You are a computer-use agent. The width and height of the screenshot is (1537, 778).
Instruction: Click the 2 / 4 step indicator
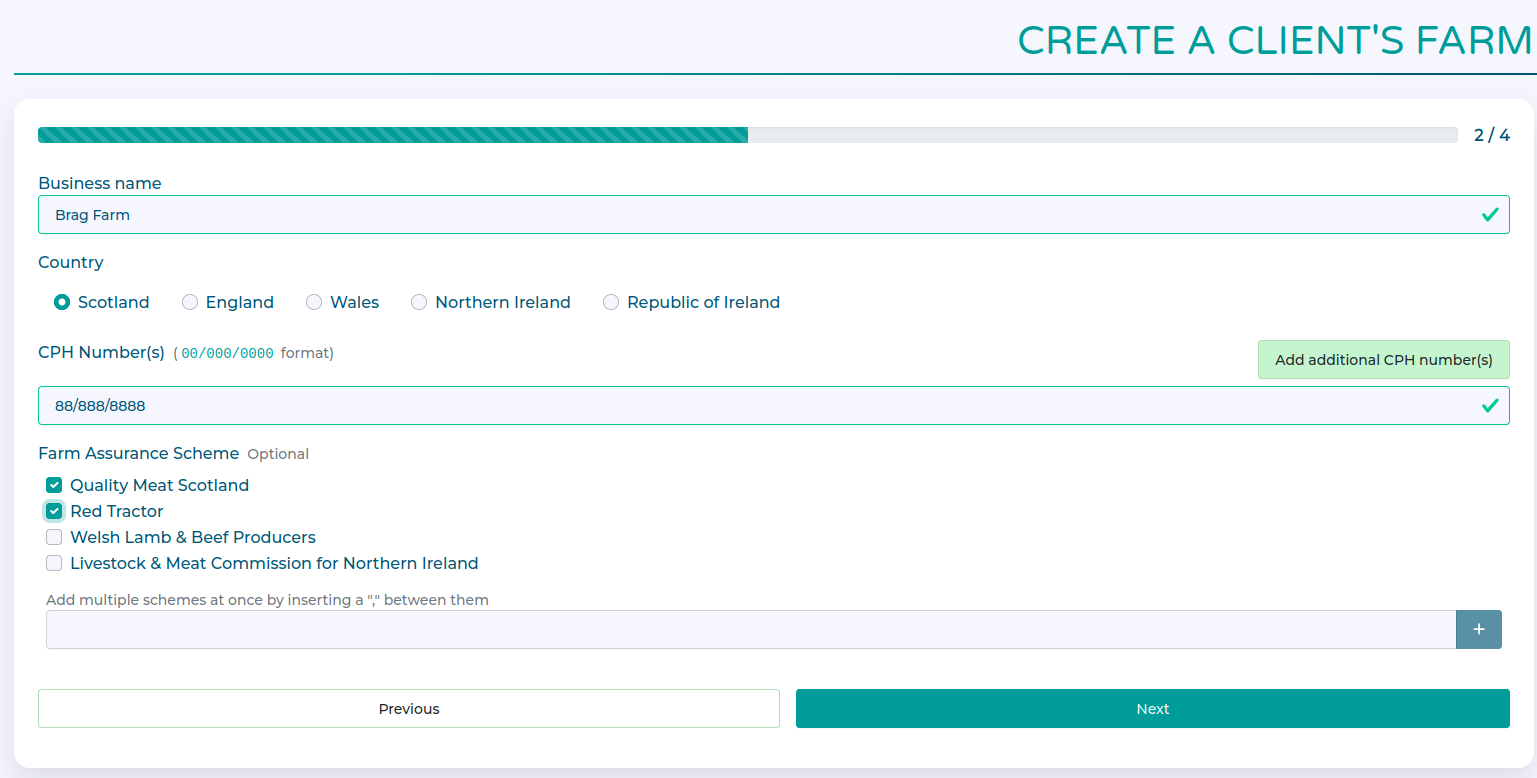click(x=1491, y=136)
